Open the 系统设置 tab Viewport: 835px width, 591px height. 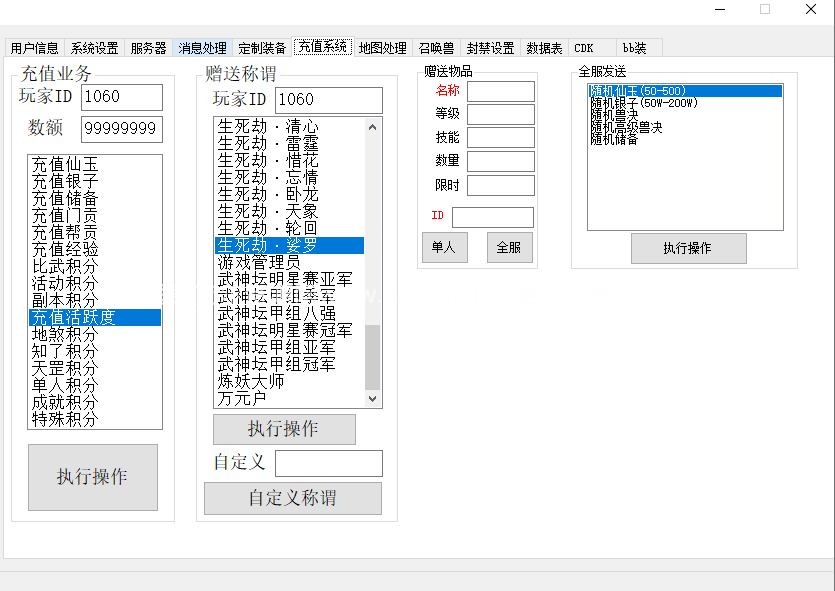click(x=94, y=48)
